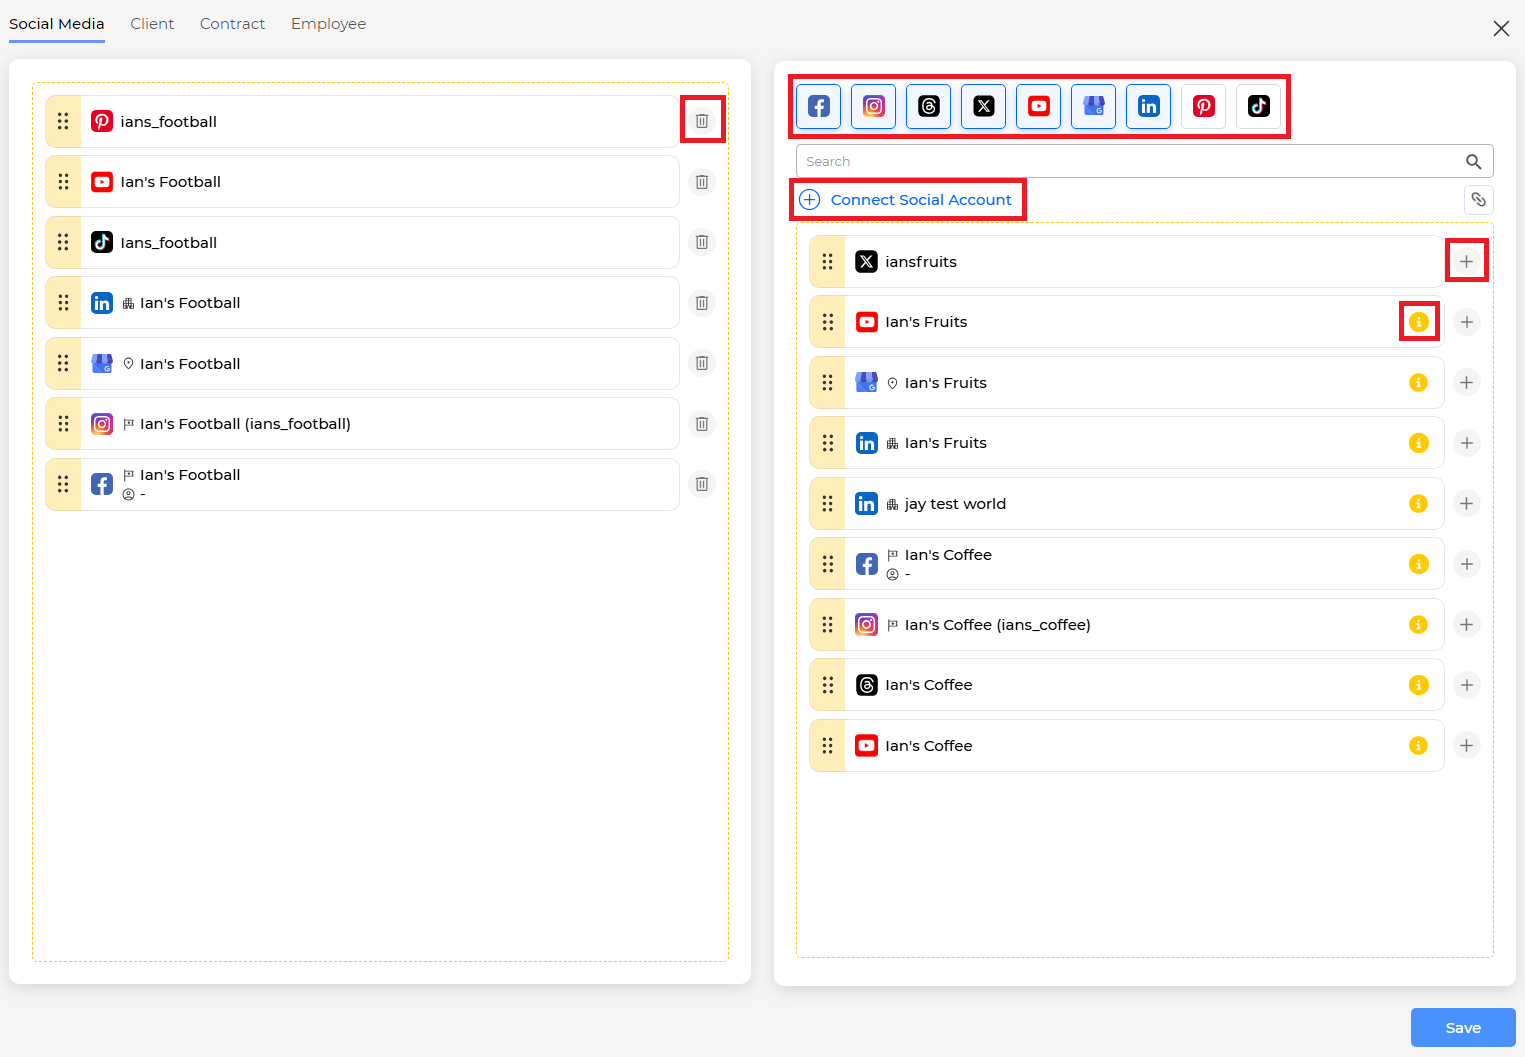Filter accounts by Instagram icon
Viewport: 1525px width, 1057px height.
coord(874,106)
